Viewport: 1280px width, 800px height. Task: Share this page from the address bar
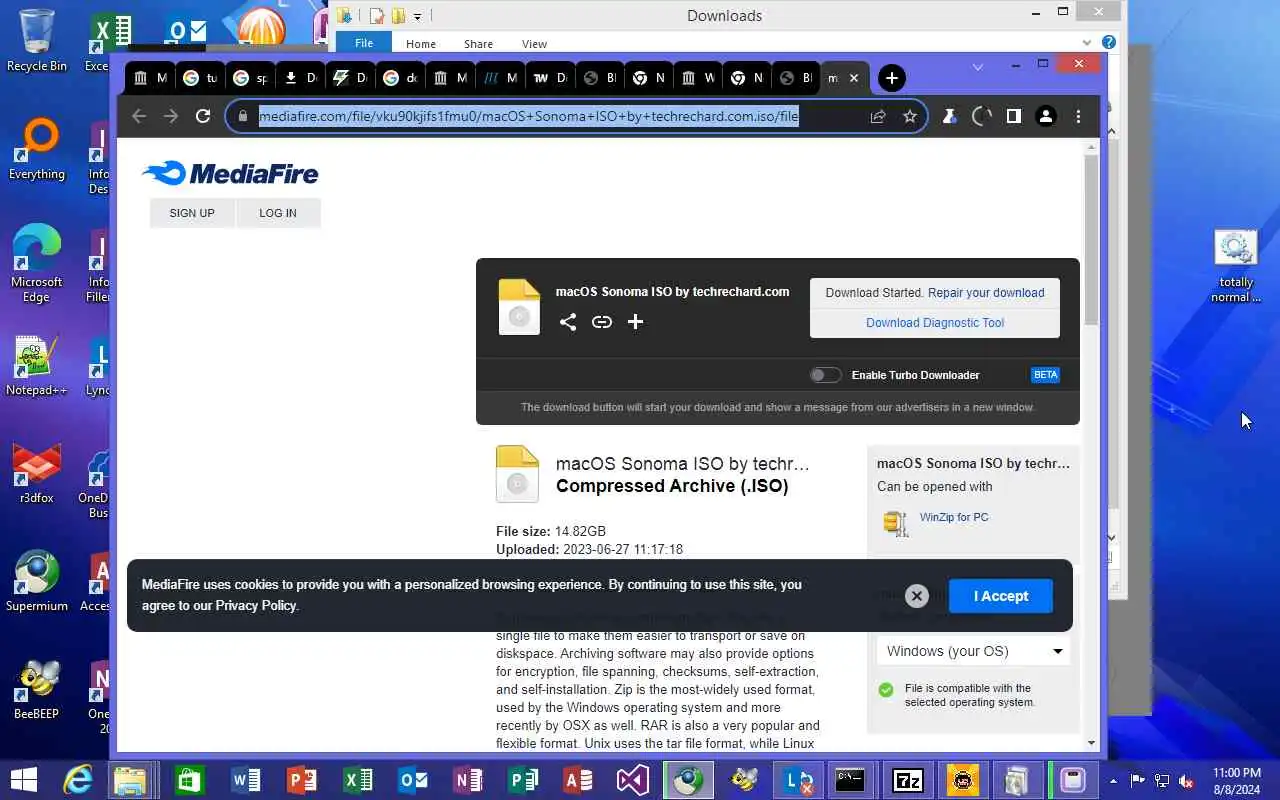pyautogui.click(x=878, y=116)
